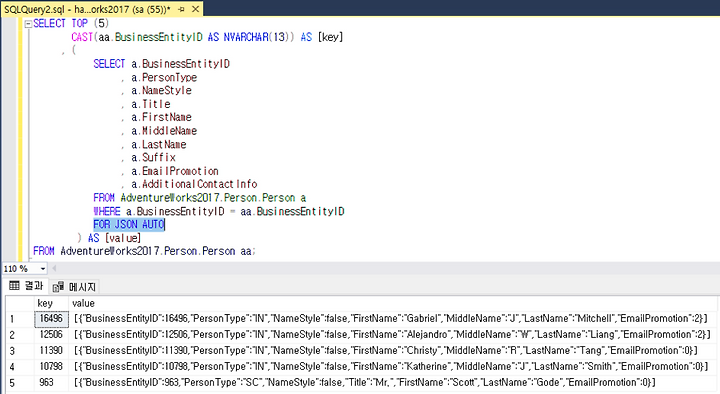Click row header number 3
720x394 pixels.
point(20,351)
